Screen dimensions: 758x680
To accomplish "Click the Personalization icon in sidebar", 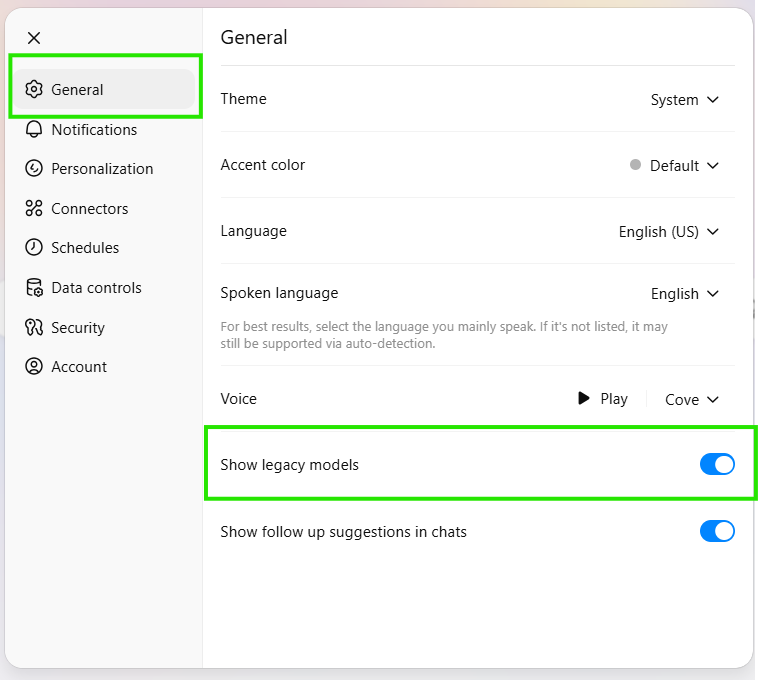I will pos(34,169).
